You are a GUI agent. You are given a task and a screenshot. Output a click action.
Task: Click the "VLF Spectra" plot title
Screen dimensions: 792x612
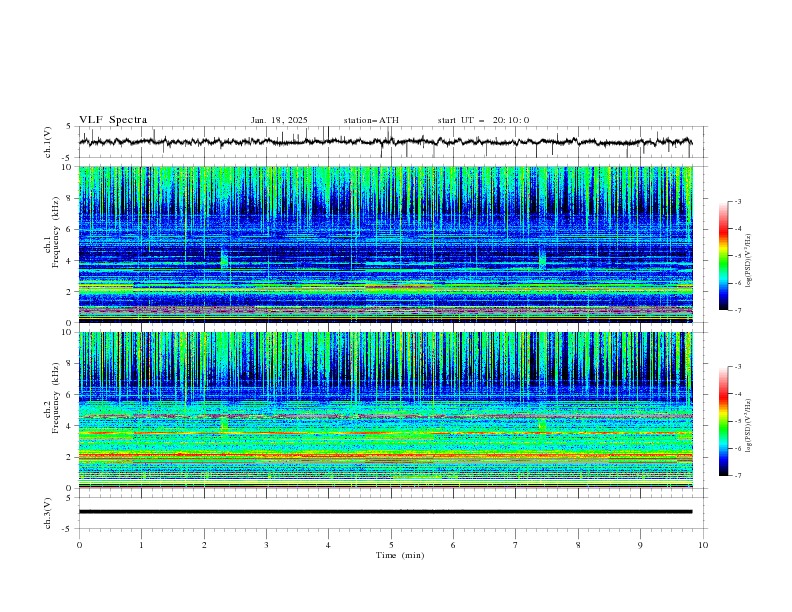click(113, 120)
